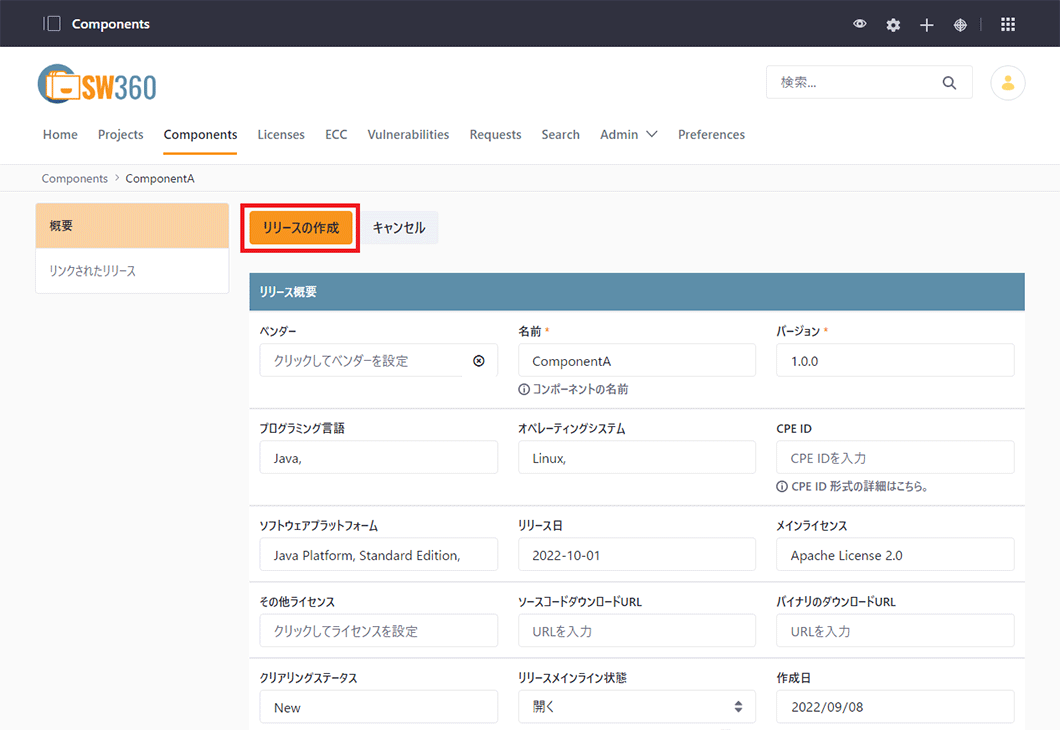Go to the Vulnerabilities tab

(x=408, y=135)
